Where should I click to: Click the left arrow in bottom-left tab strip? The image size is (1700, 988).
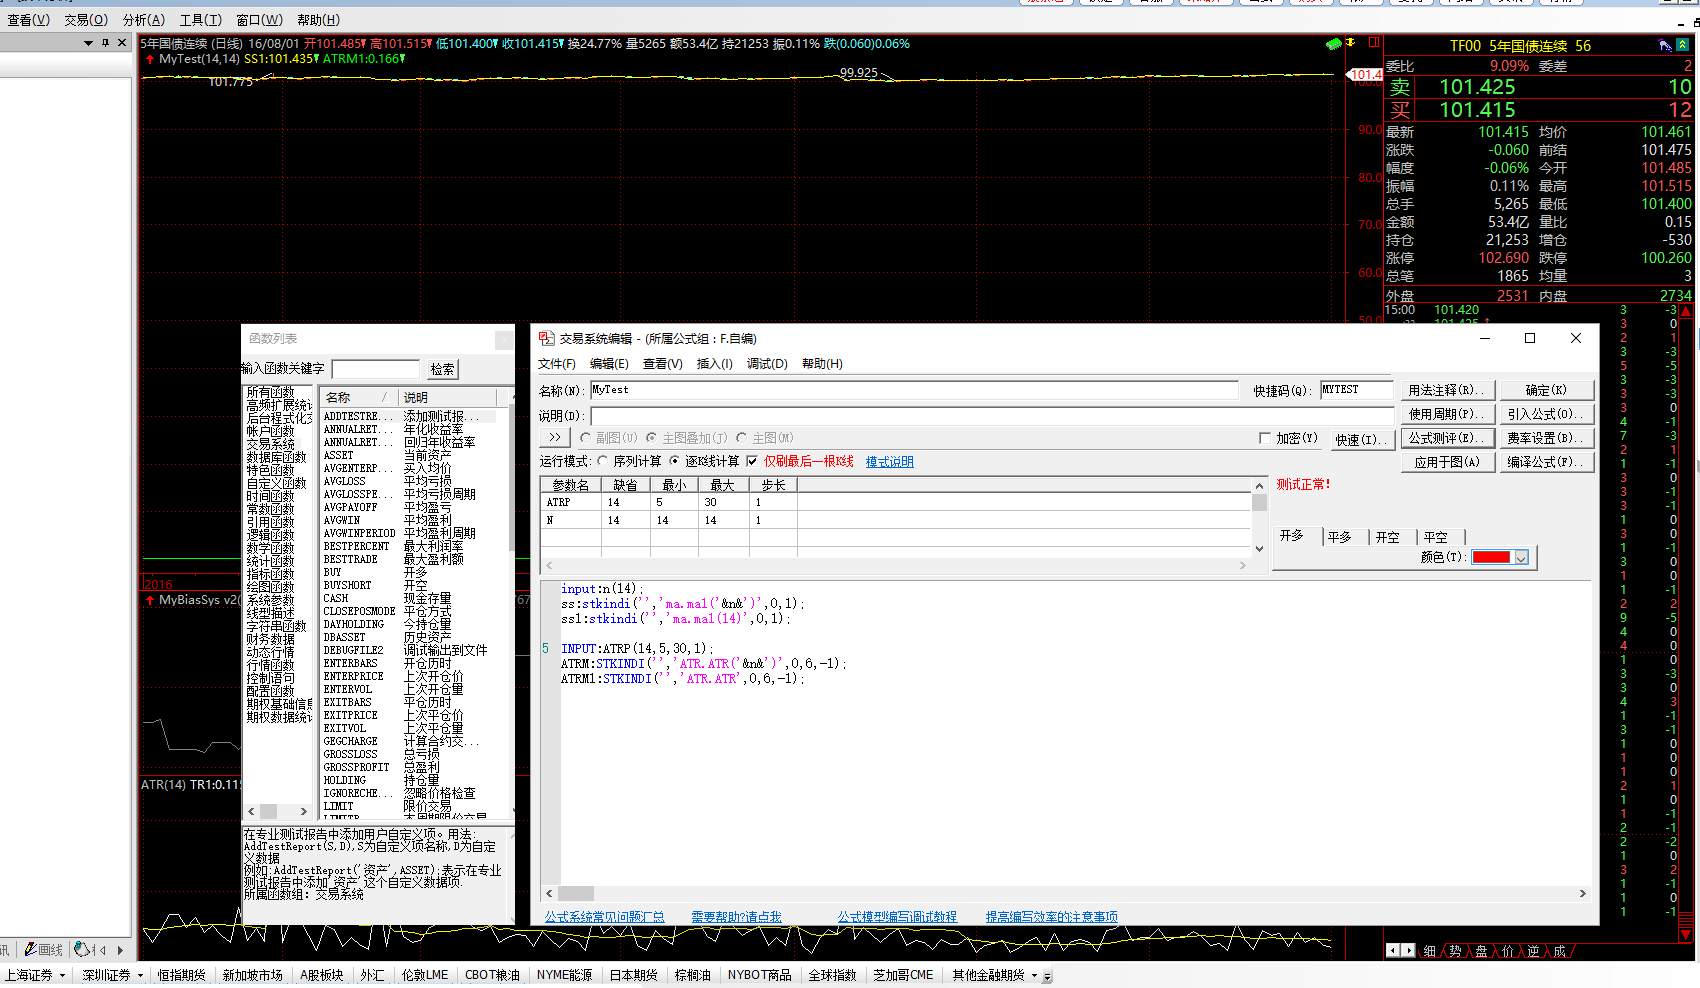[102, 950]
